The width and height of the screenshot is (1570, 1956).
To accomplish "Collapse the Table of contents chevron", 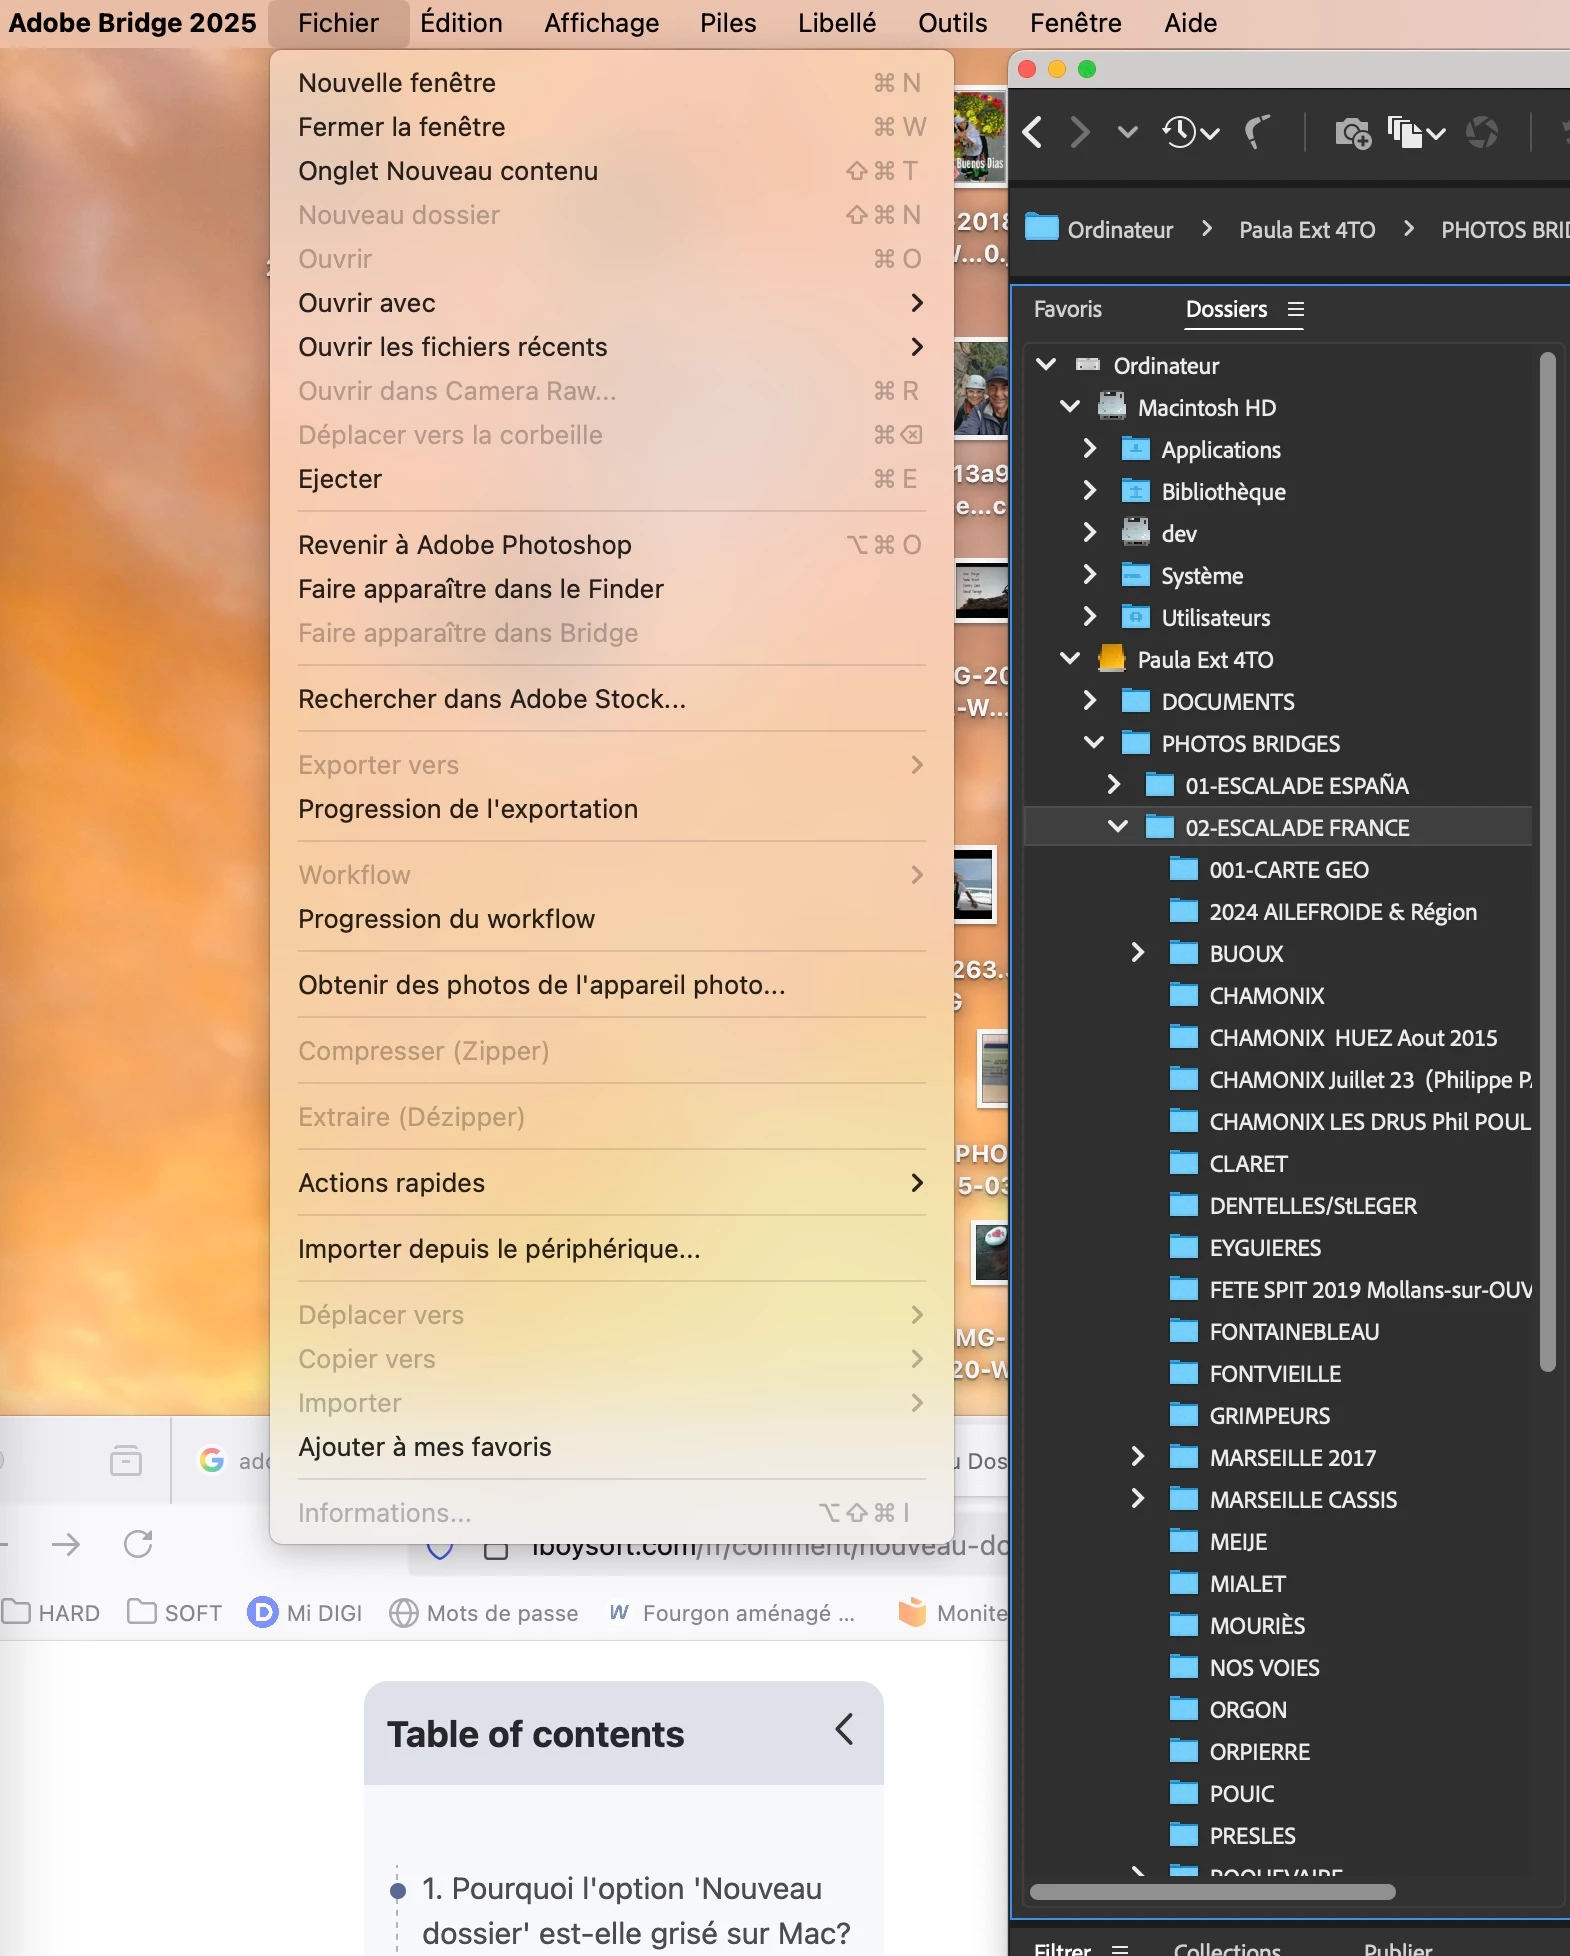I will [844, 1729].
